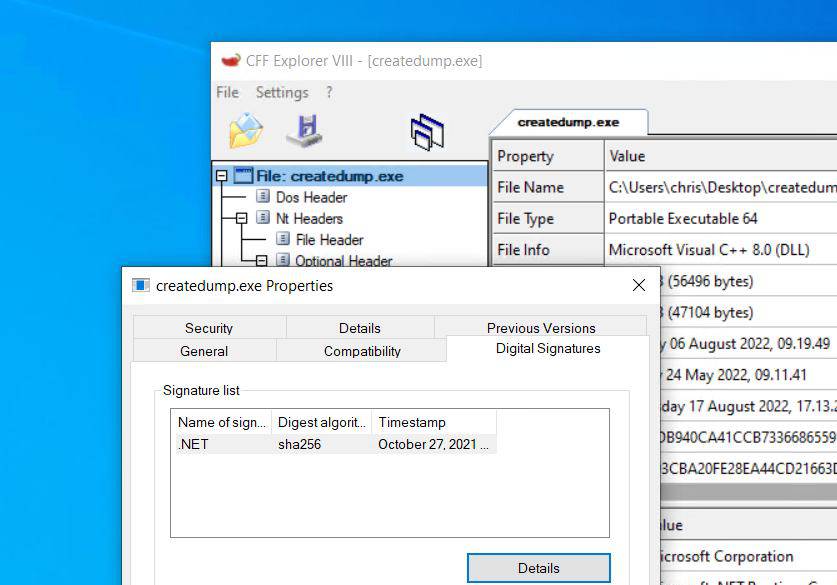The width and height of the screenshot is (837, 585).
Task: Collapse the Nt Headers tree node
Action: pos(241,218)
